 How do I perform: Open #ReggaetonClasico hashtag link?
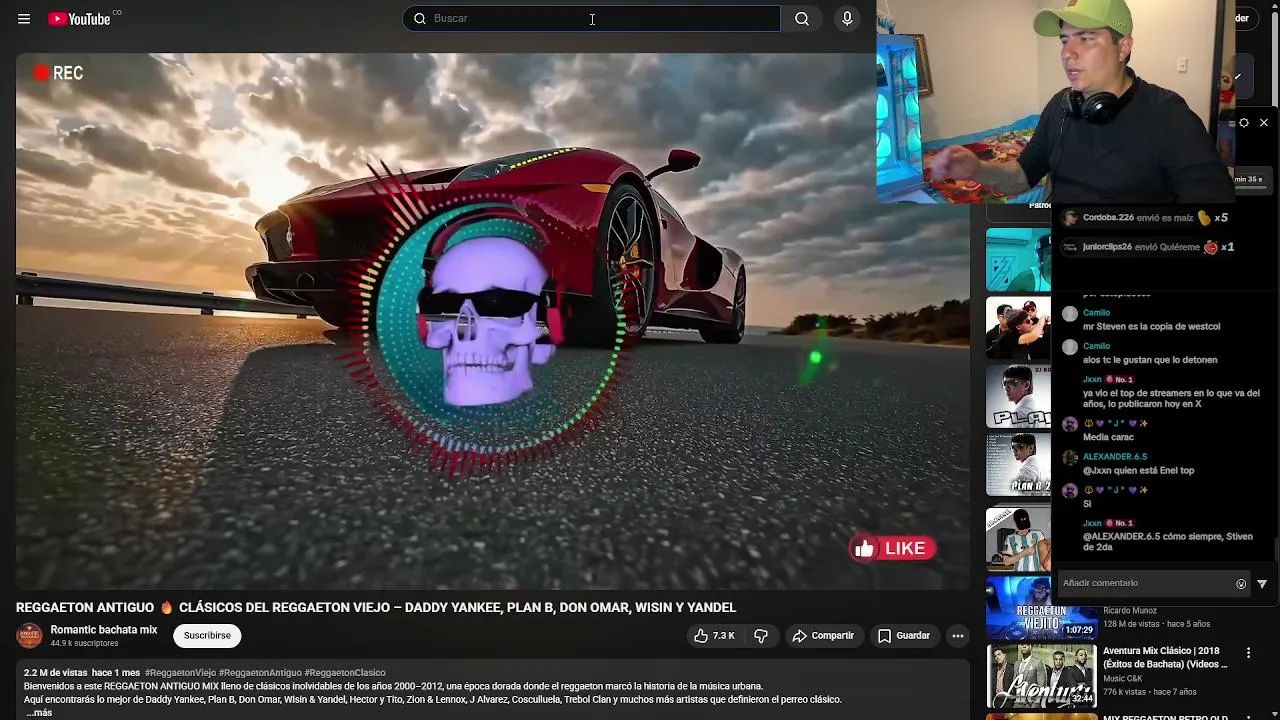pyautogui.click(x=345, y=673)
